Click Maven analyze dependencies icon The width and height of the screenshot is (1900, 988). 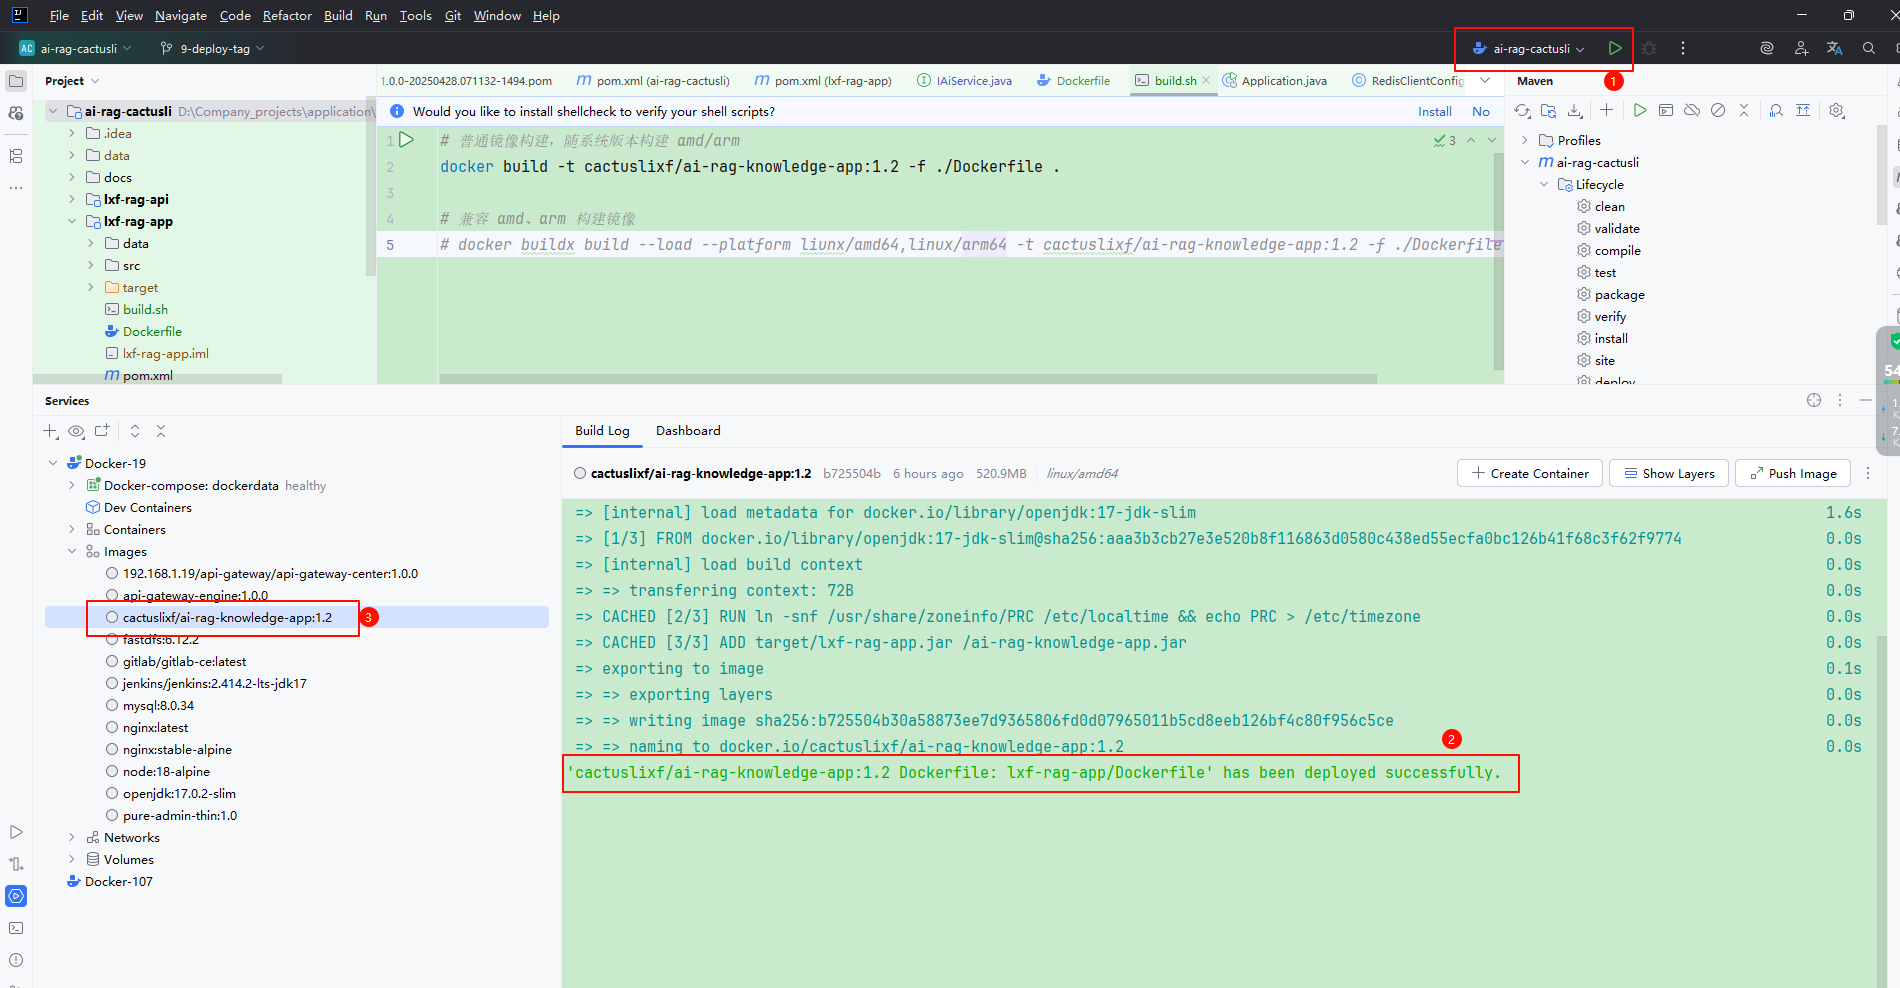[1776, 111]
